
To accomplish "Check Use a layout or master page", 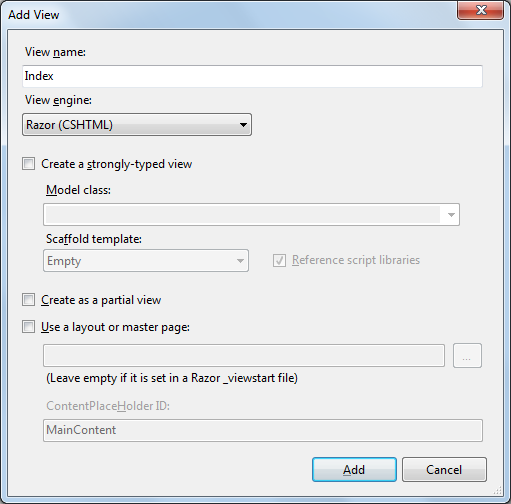I will [28, 327].
